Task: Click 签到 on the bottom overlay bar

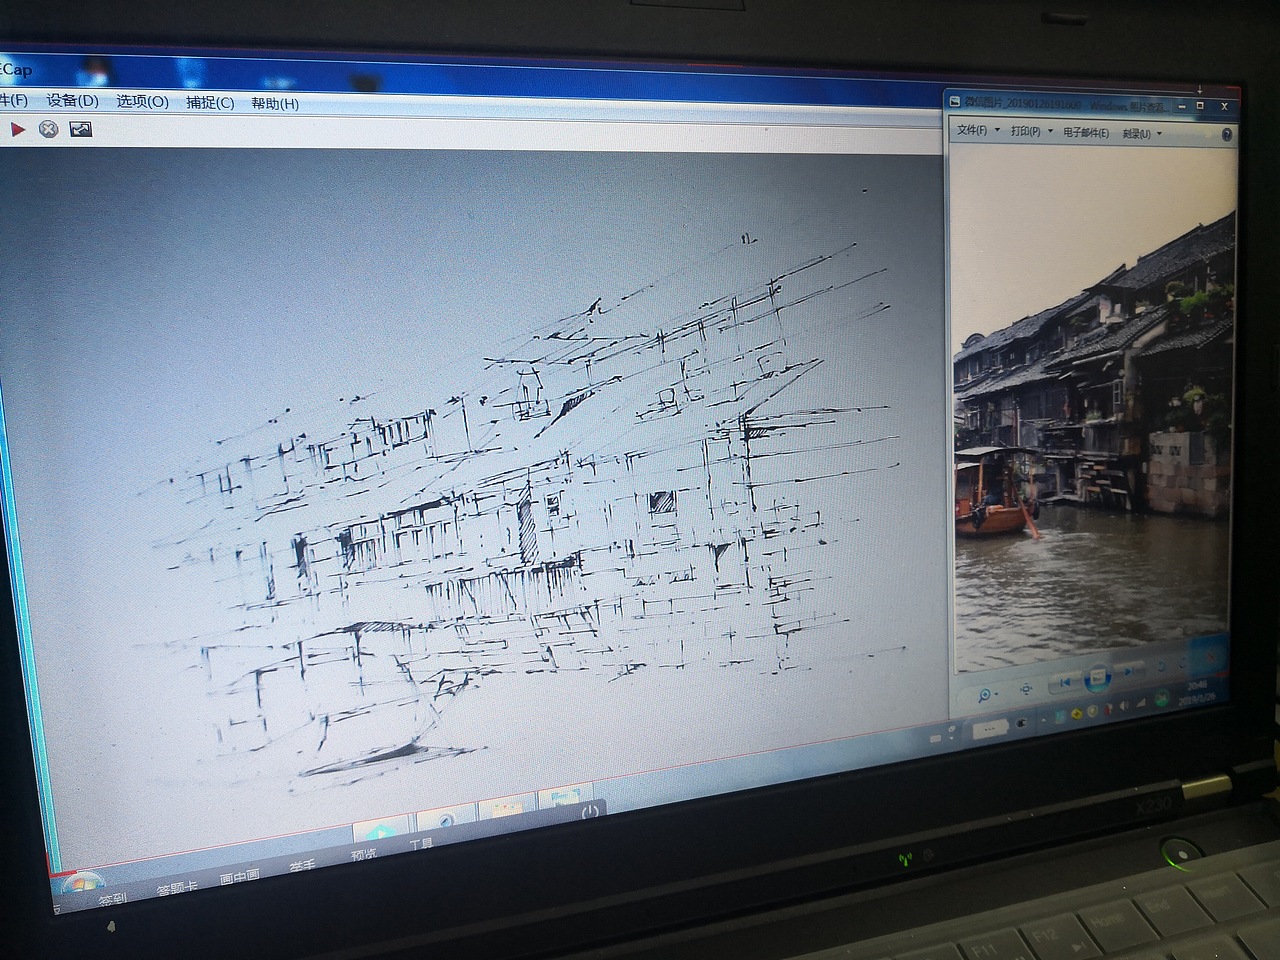Action: tap(112, 898)
